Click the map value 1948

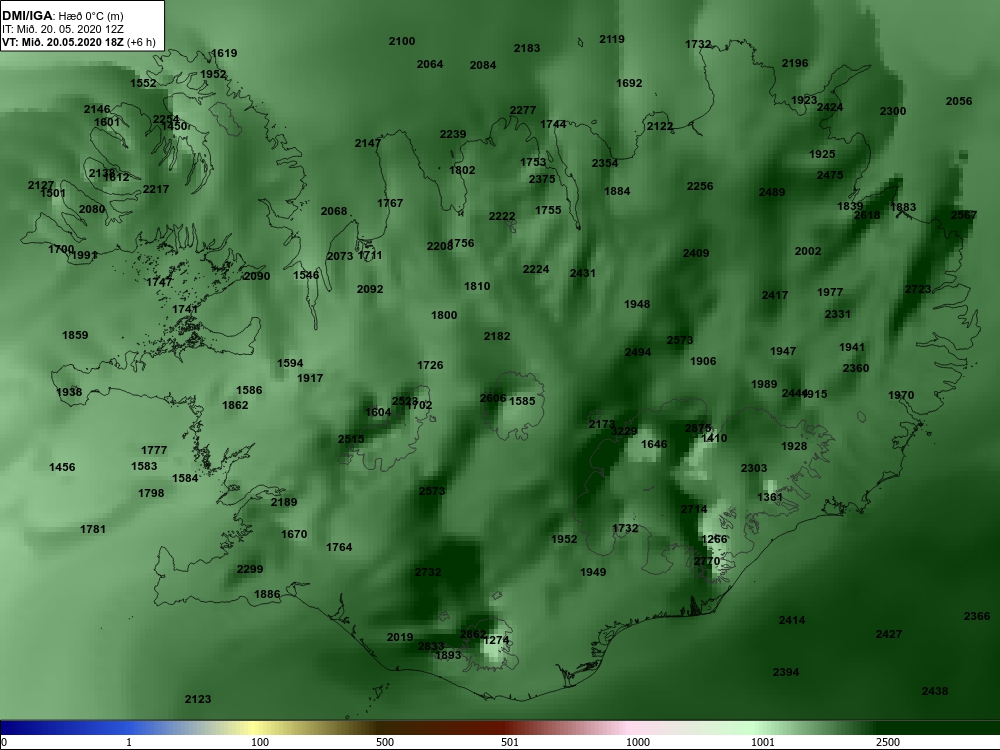coord(637,304)
